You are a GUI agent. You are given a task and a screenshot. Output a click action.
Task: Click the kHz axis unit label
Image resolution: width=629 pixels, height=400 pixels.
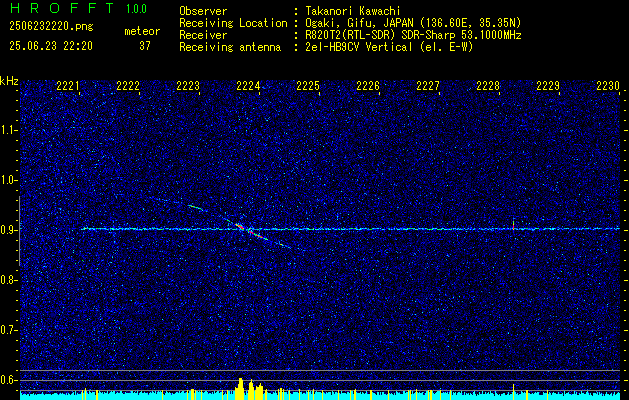[x=9, y=81]
